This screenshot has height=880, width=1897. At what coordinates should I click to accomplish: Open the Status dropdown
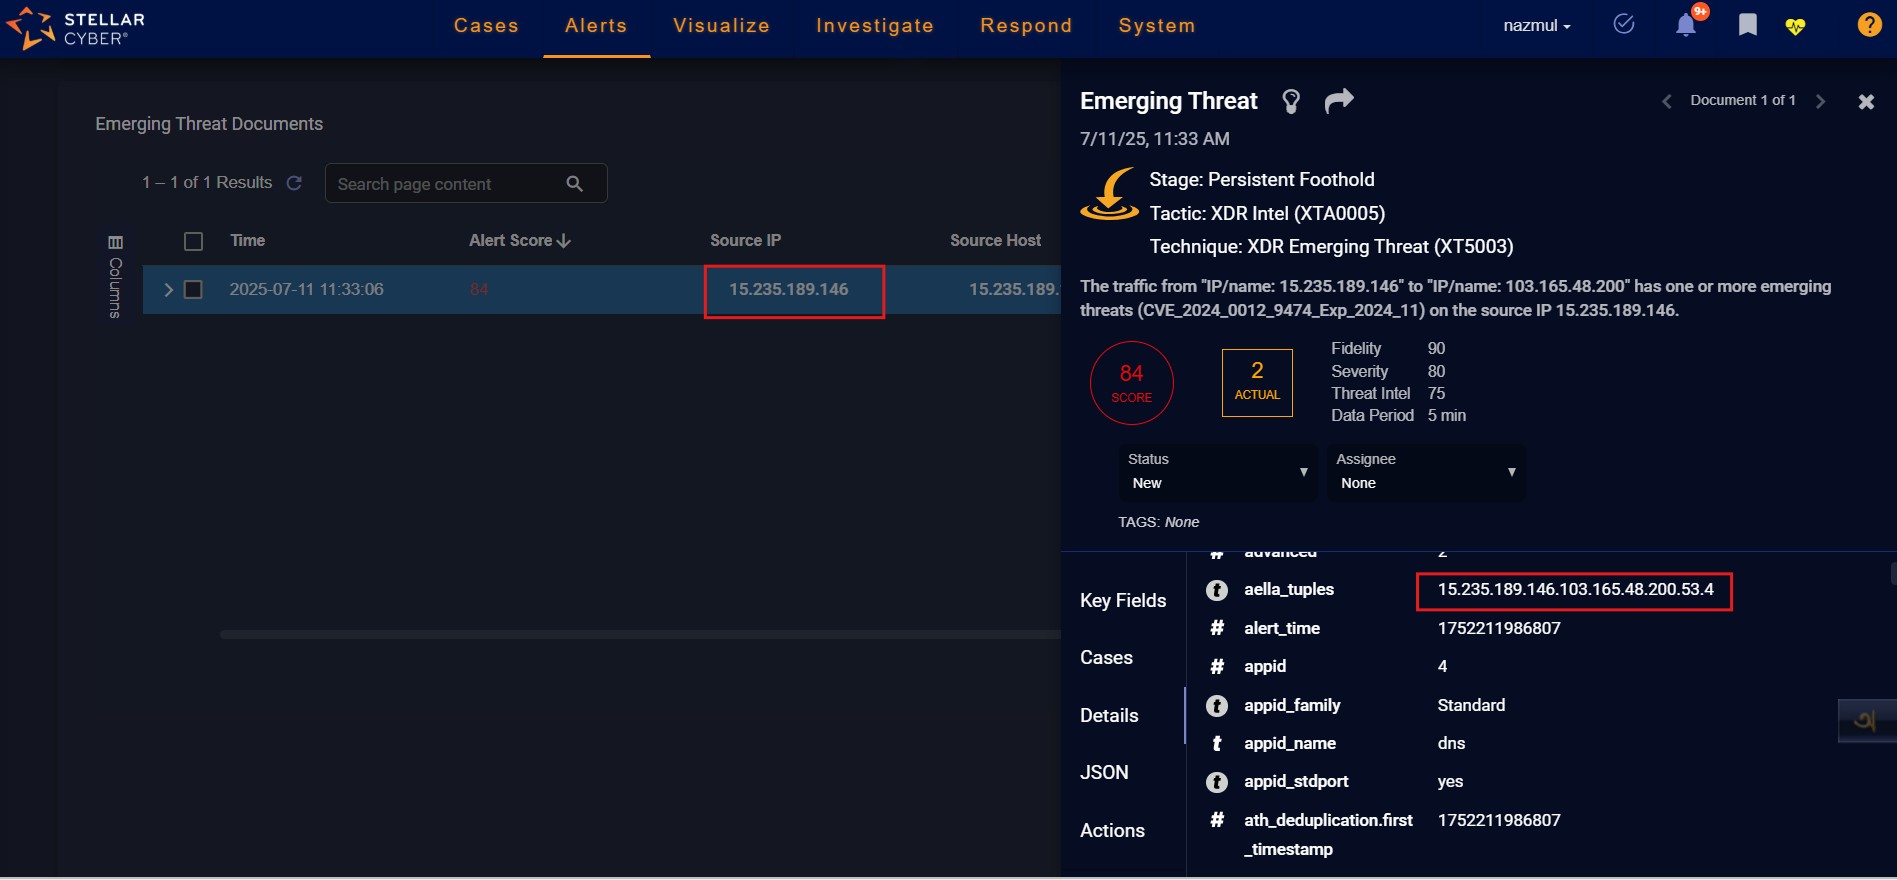point(1217,472)
